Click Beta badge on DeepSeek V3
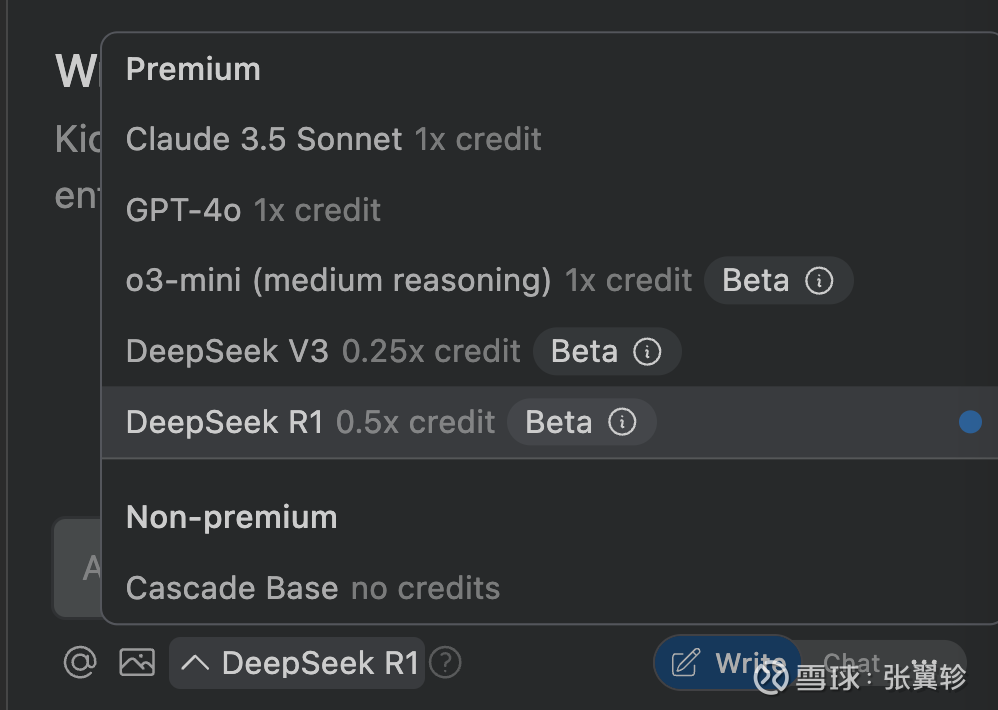 (x=607, y=351)
